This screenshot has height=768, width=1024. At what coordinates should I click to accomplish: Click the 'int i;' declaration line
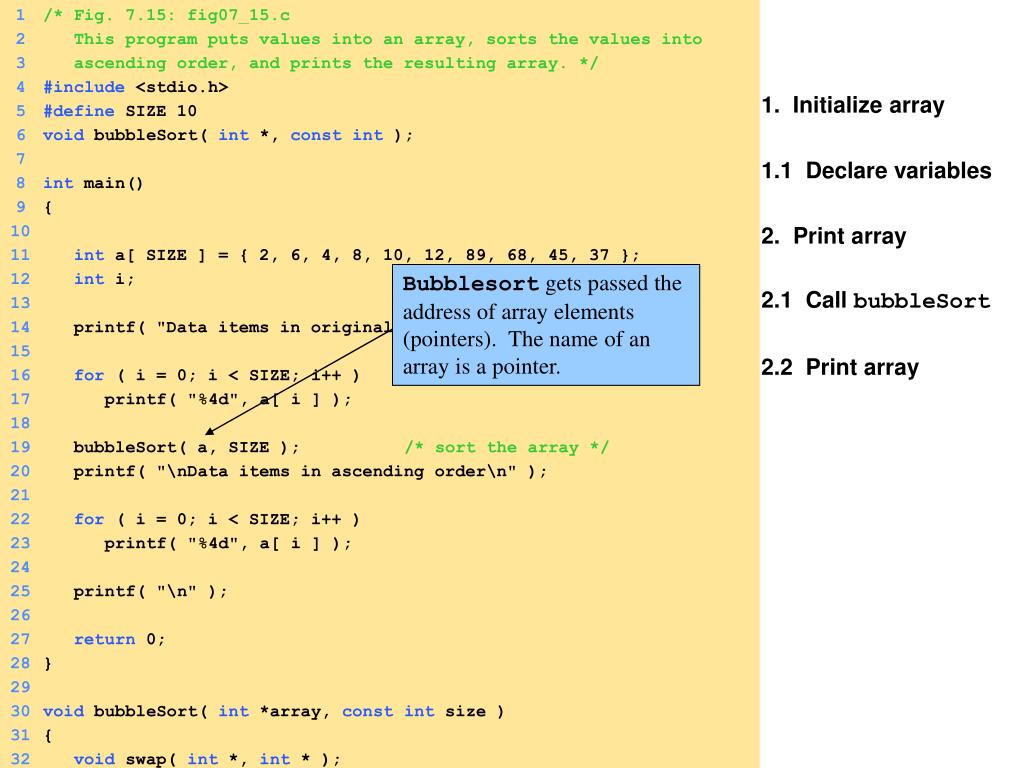104,279
